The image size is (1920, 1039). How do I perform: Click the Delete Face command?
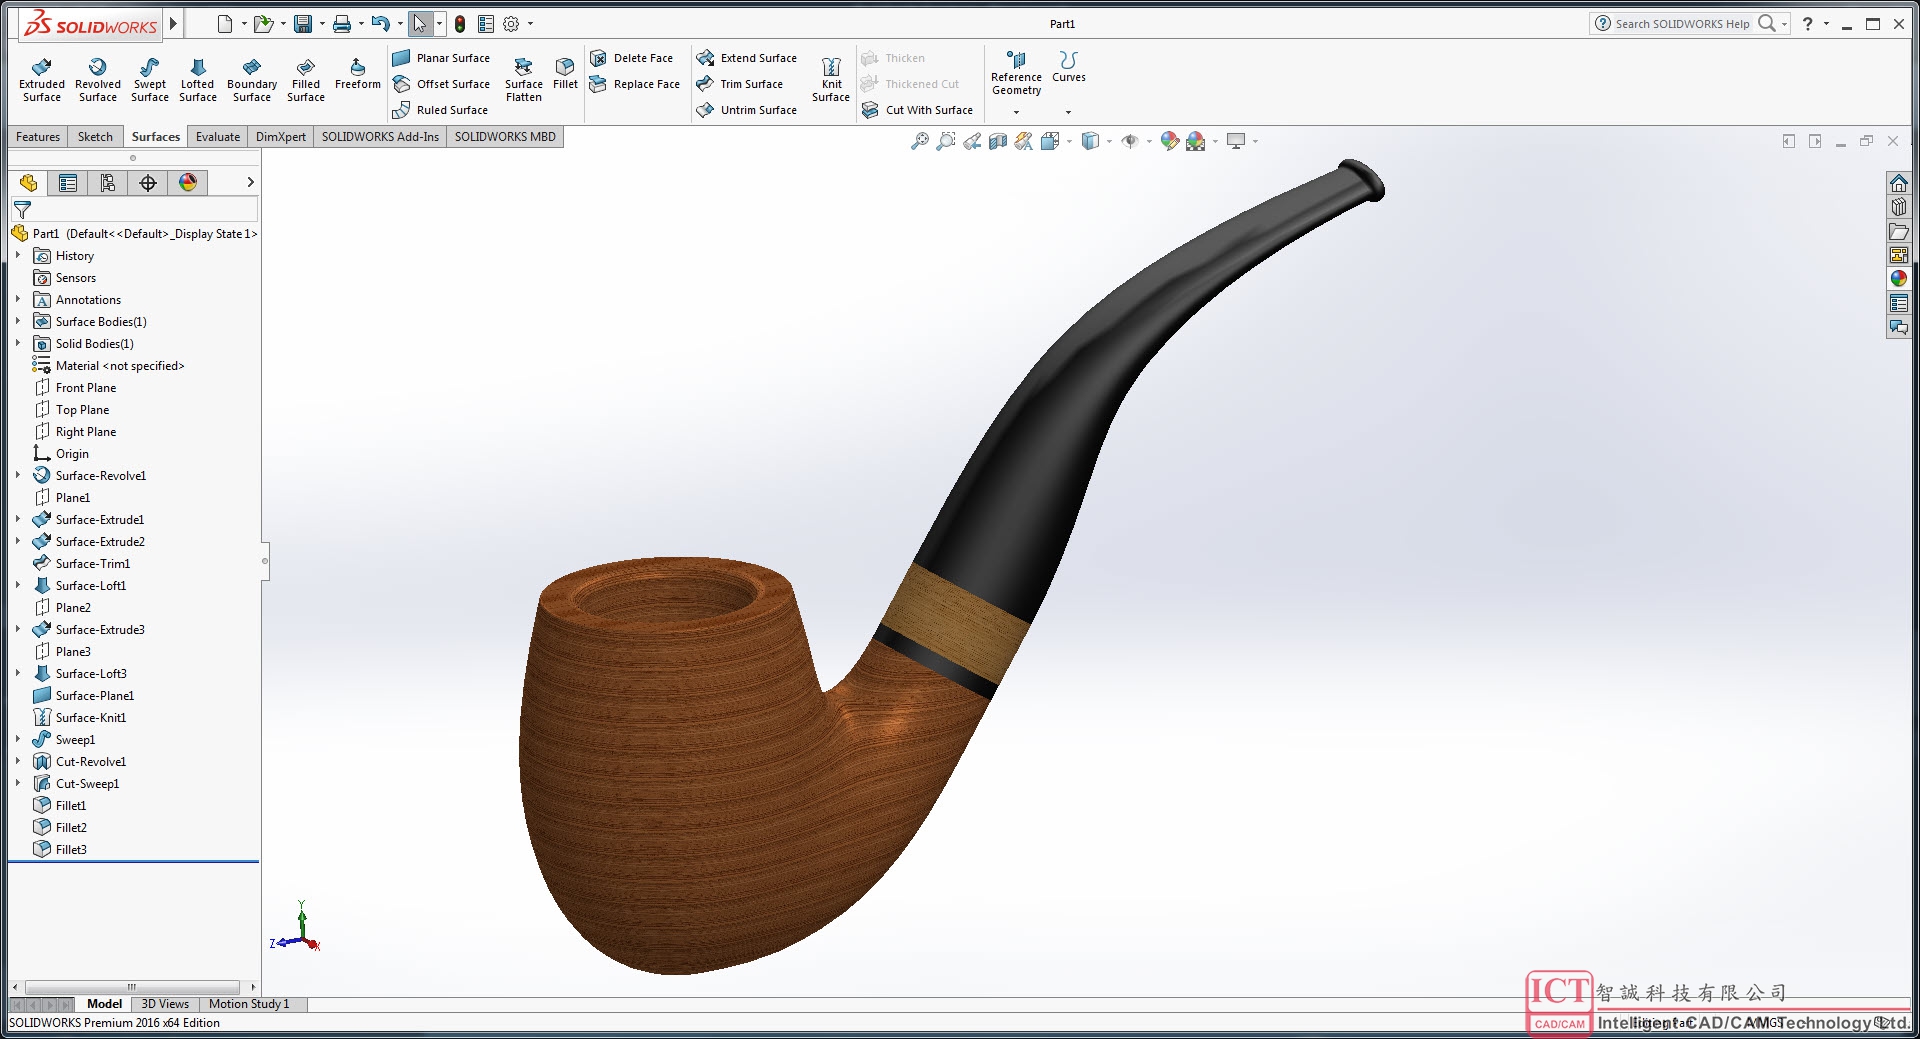(631, 58)
